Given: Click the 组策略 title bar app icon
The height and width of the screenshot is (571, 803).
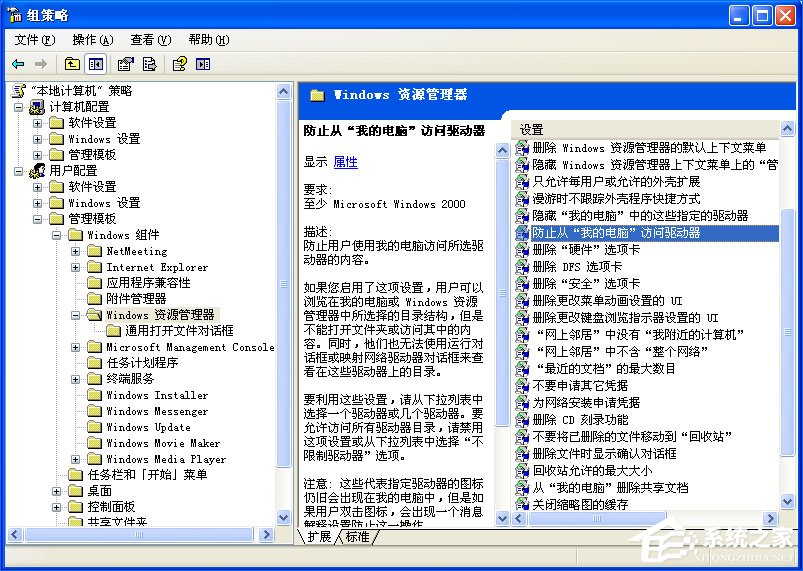Looking at the screenshot, I should (15, 15).
